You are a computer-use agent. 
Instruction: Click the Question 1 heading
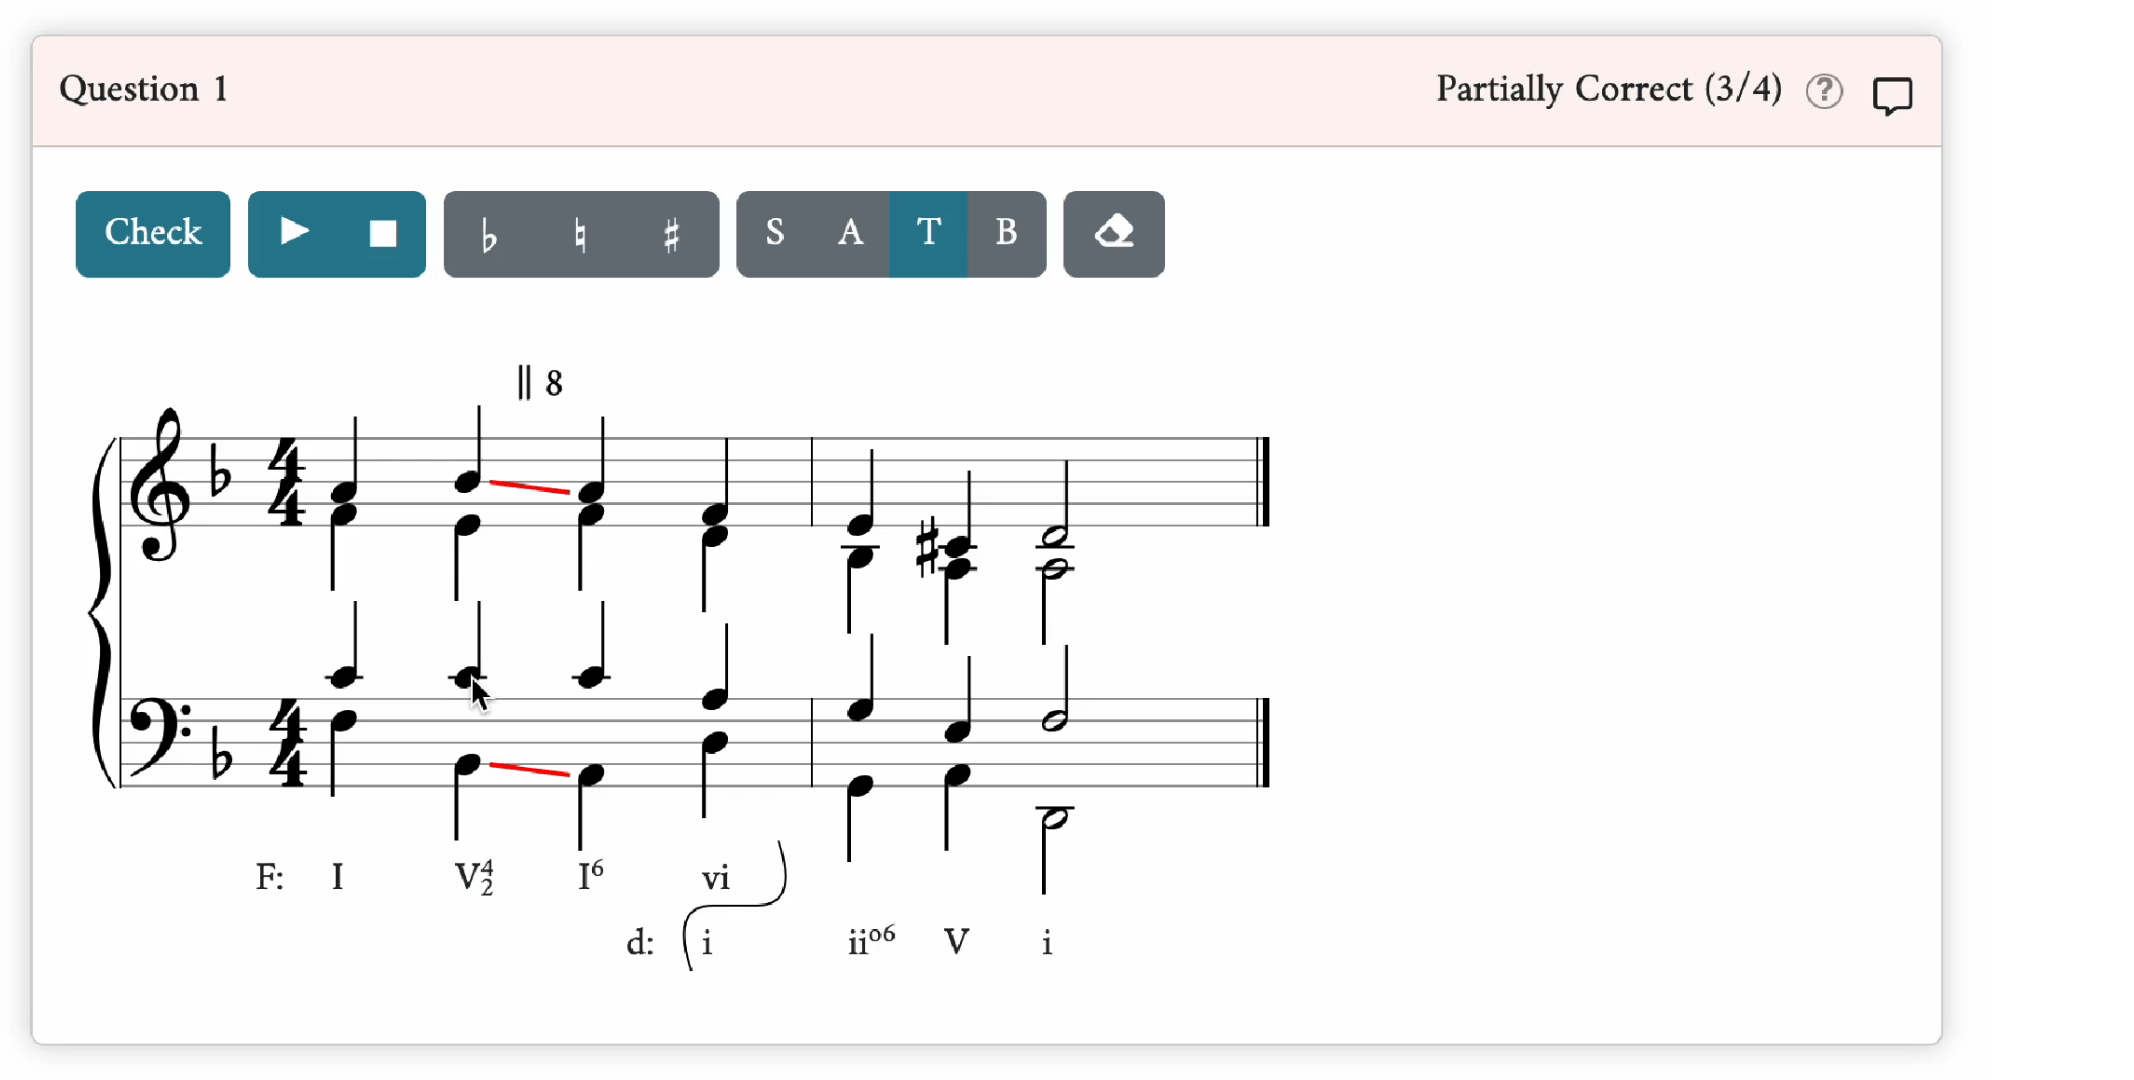click(144, 90)
